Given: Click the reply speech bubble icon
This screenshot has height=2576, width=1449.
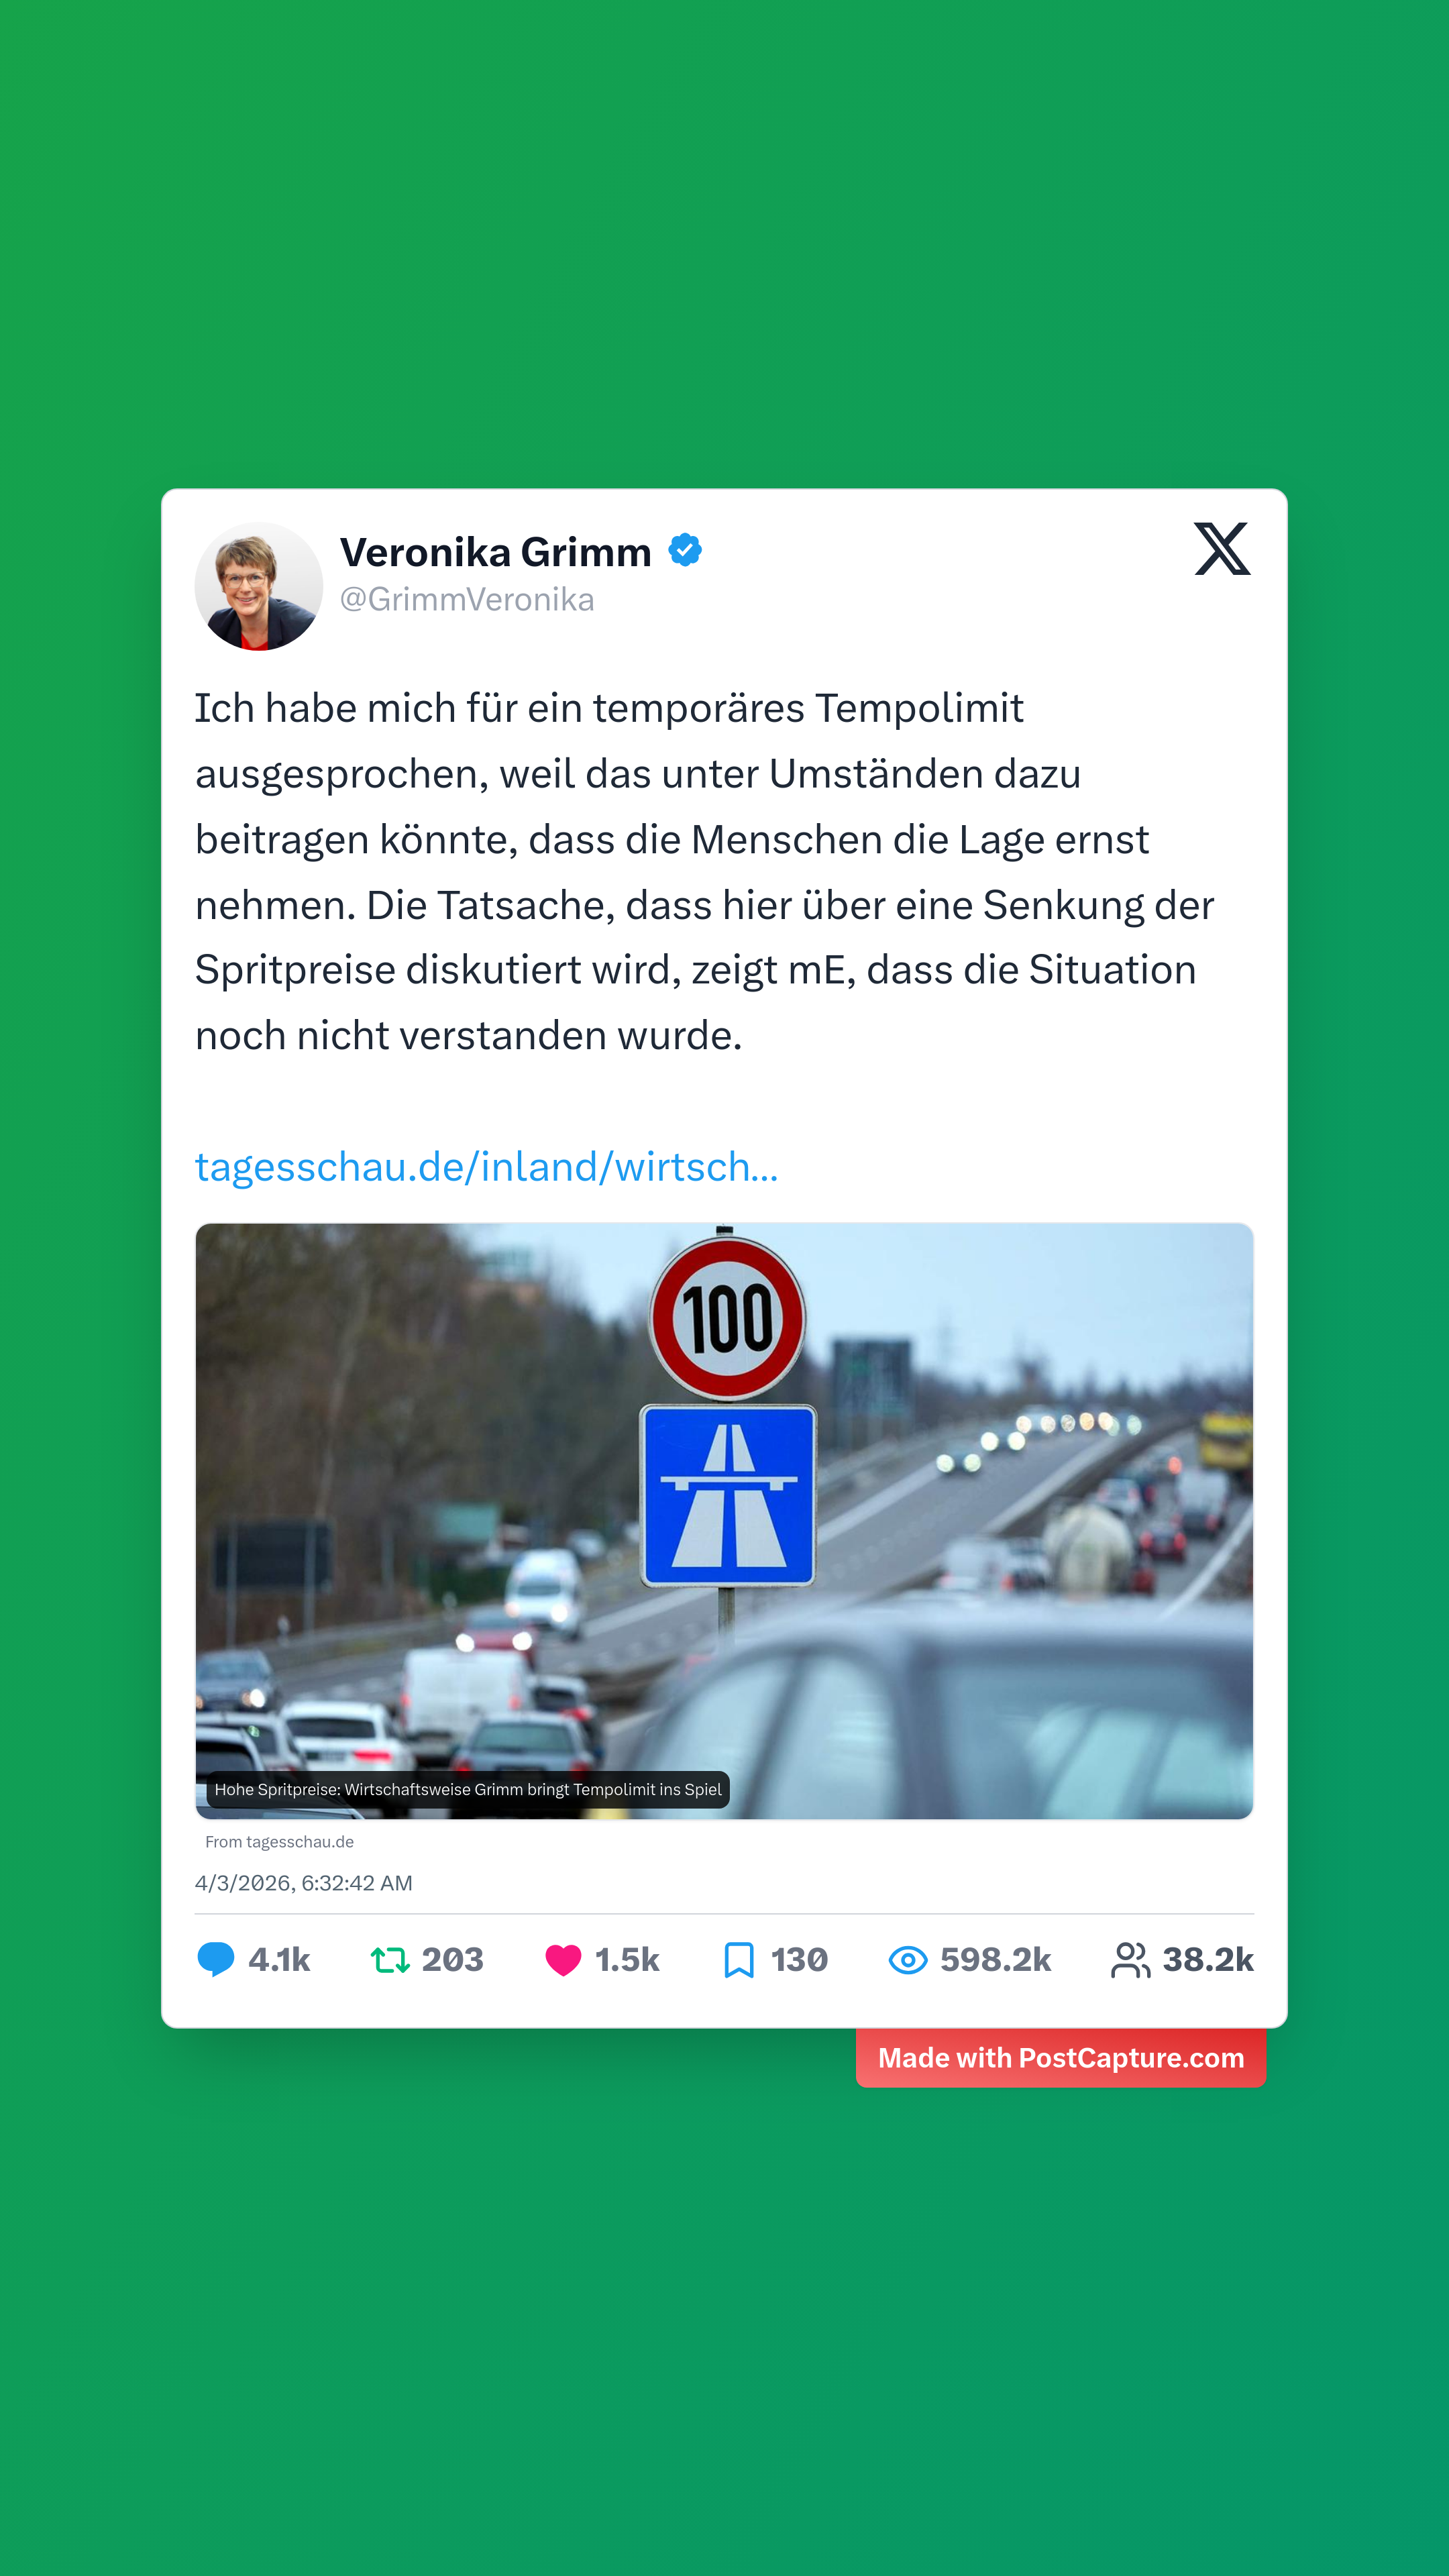Looking at the screenshot, I should (215, 1959).
